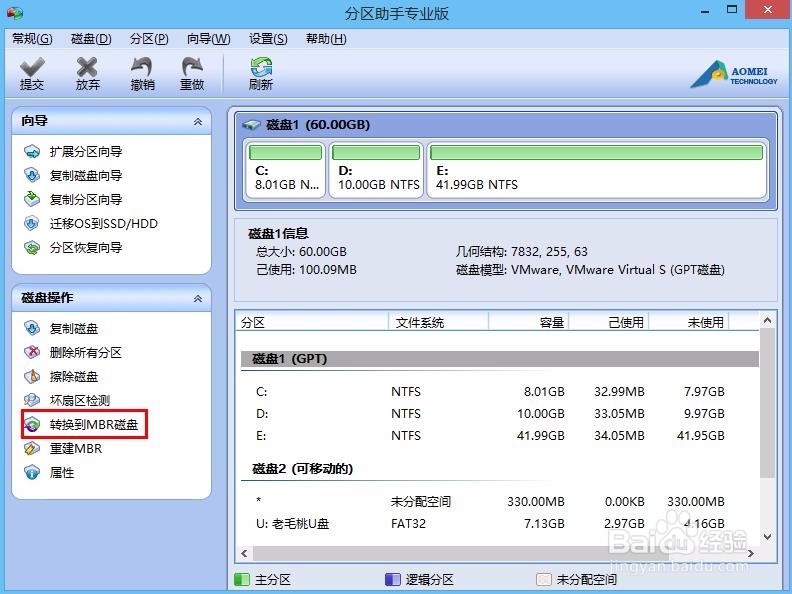This screenshot has width=792, height=594.
Task: Click the 擦除磁盘 icon
Action: click(x=32, y=376)
